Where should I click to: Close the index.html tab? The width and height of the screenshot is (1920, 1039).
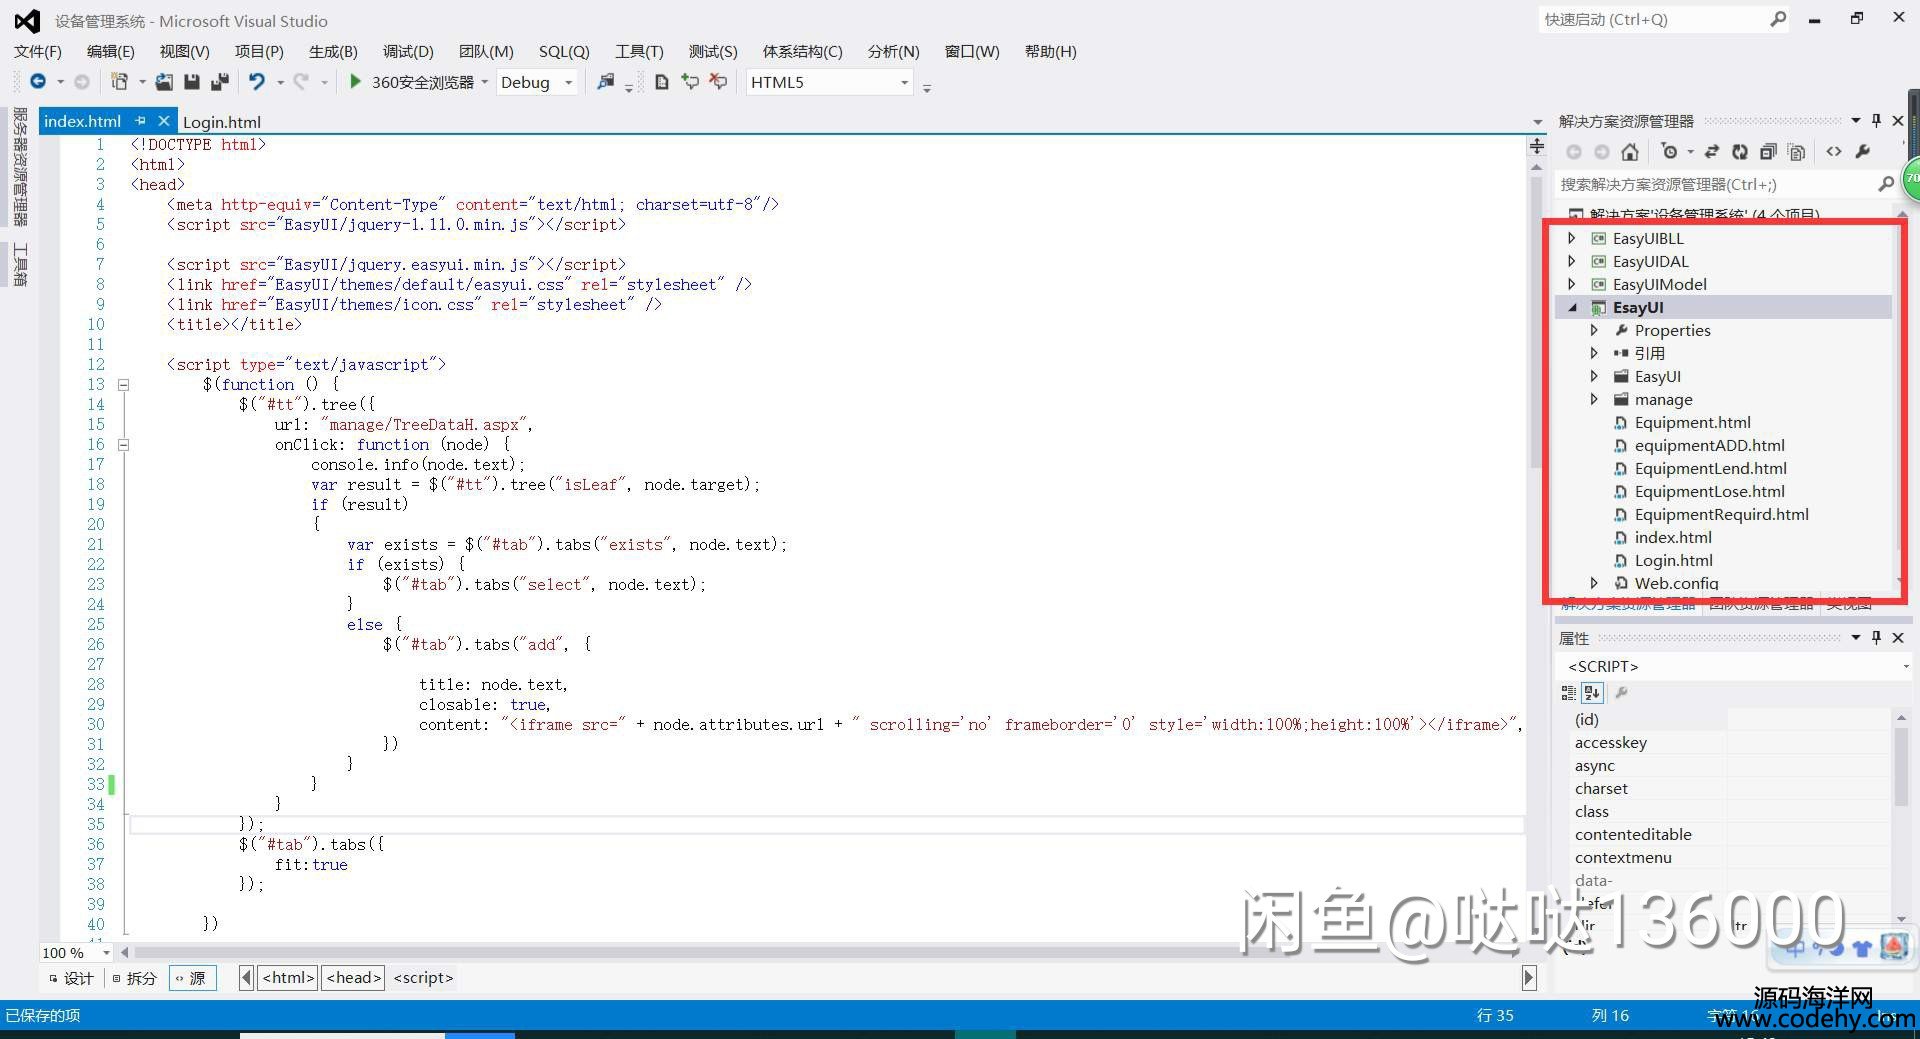click(x=164, y=121)
